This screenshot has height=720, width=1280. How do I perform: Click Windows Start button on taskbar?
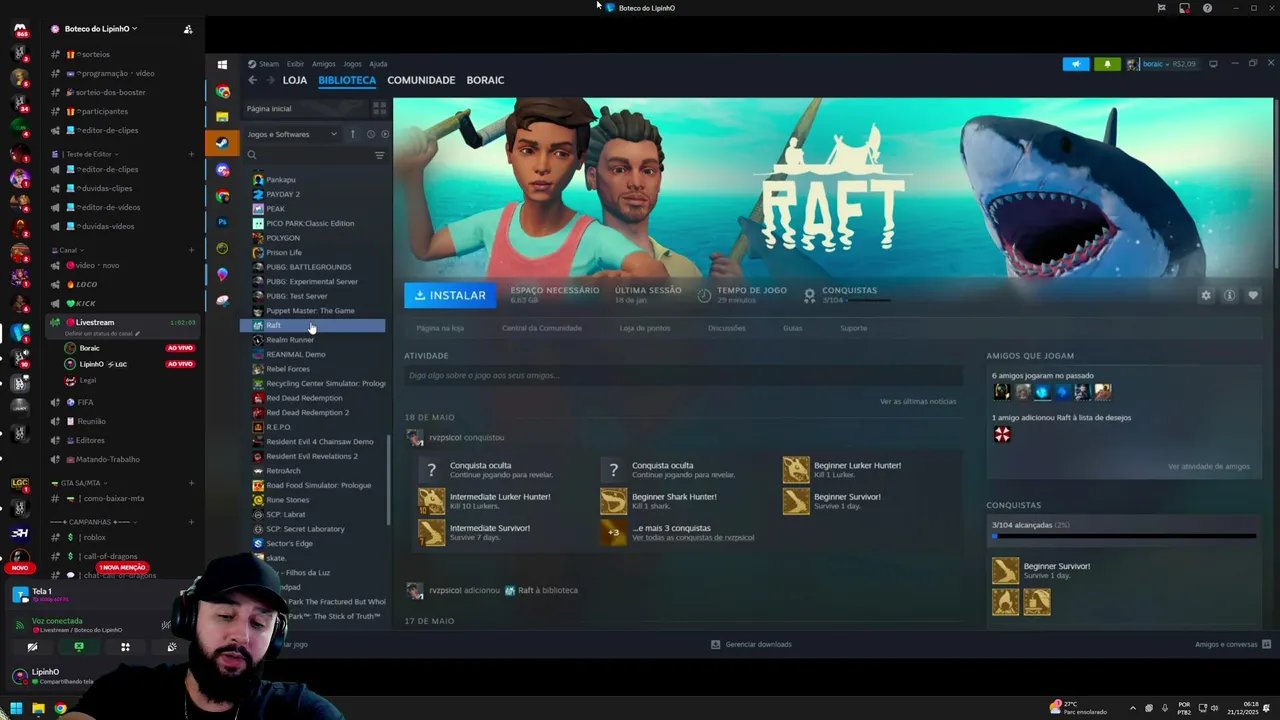click(16, 709)
